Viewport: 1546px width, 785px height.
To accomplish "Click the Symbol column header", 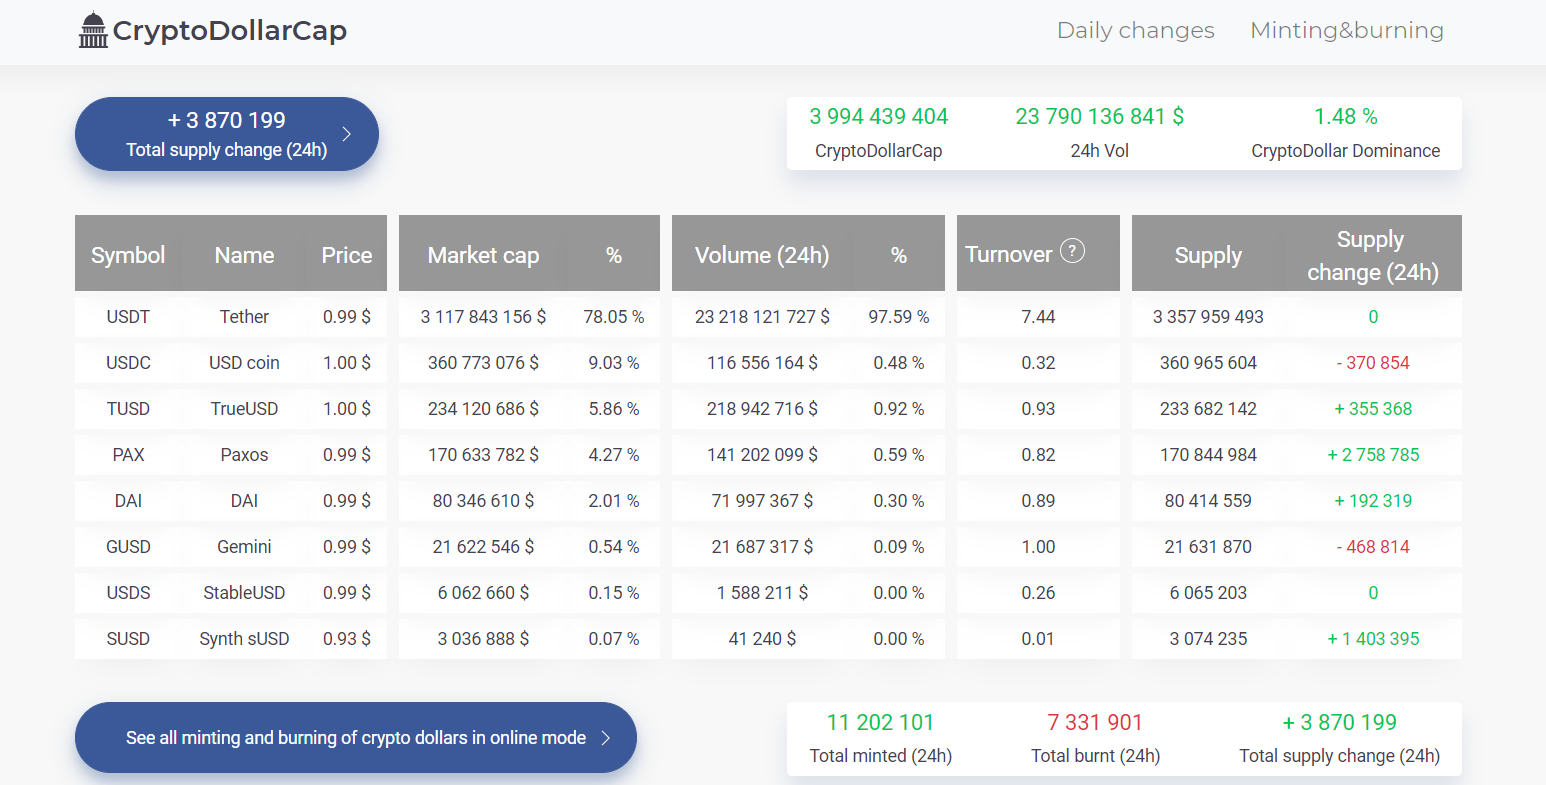I will (x=128, y=255).
